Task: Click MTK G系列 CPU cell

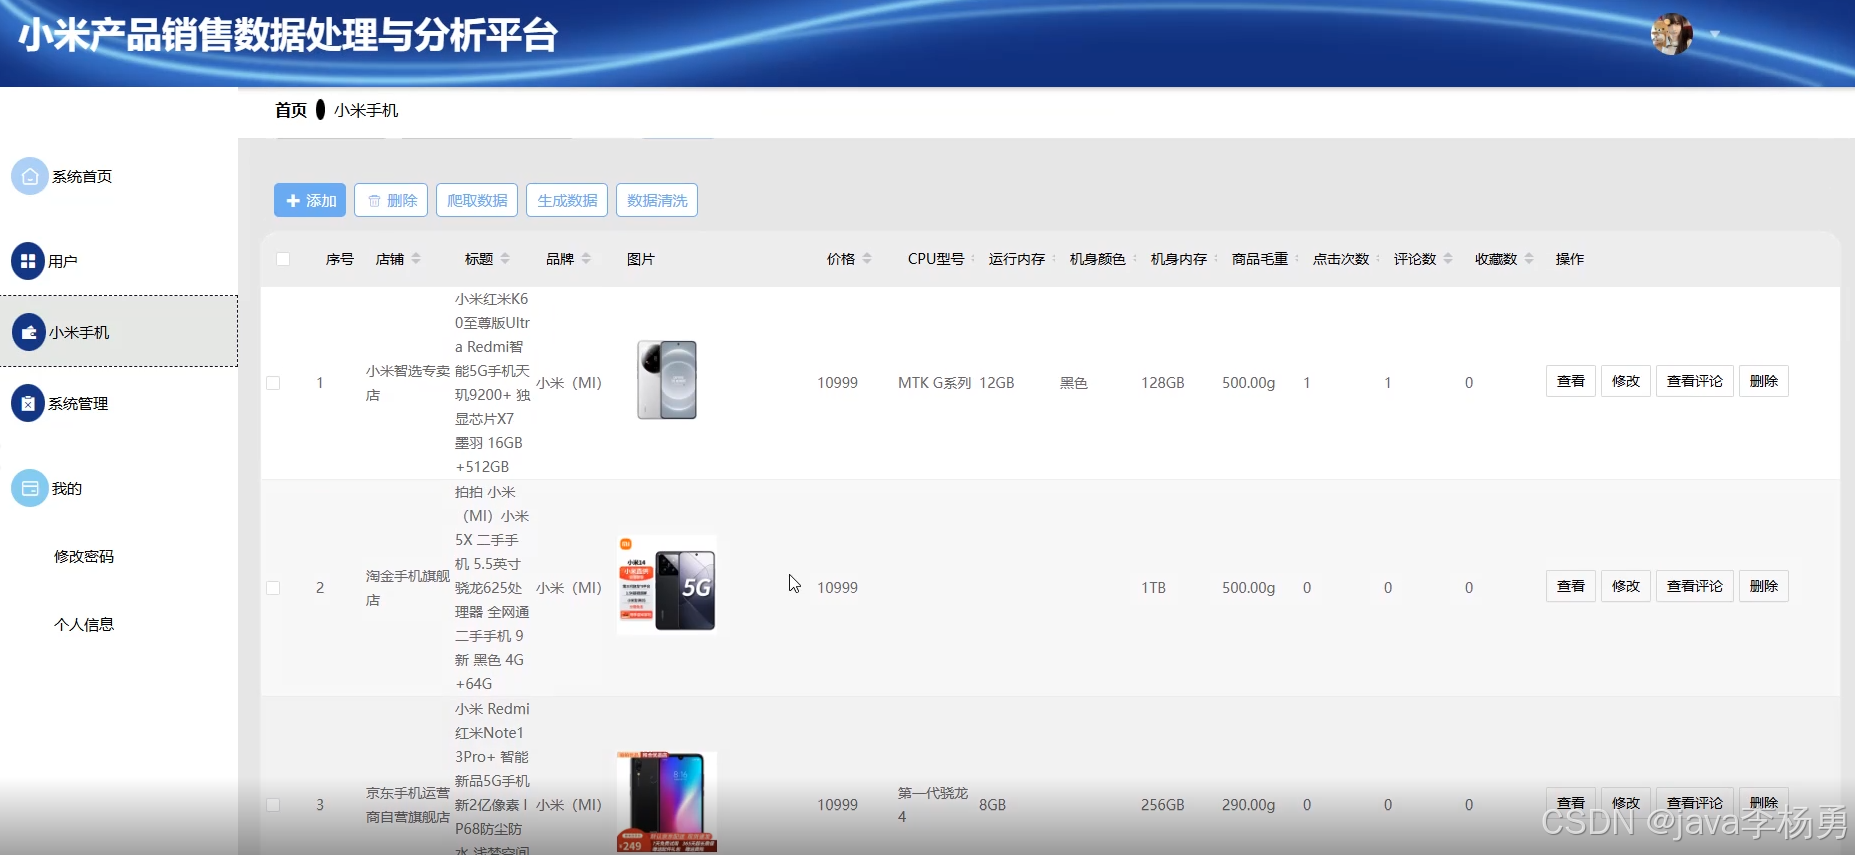Action: coord(934,383)
